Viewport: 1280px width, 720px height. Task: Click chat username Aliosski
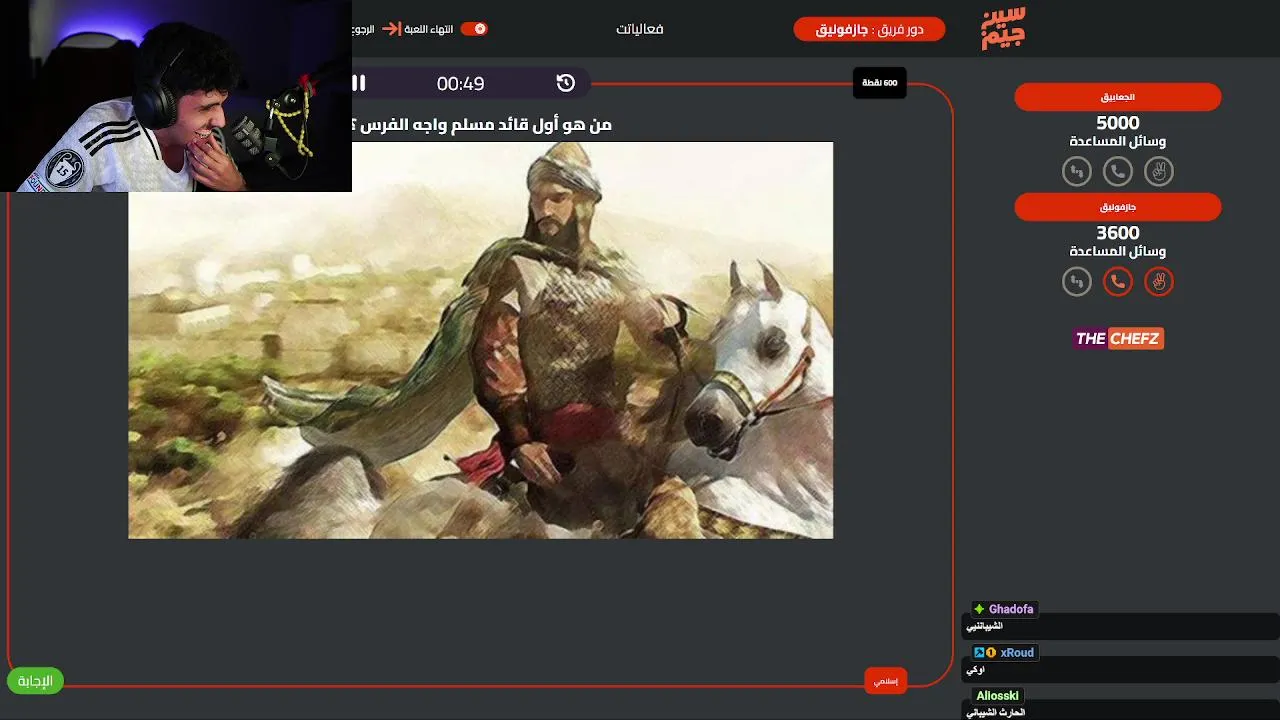[x=997, y=696]
